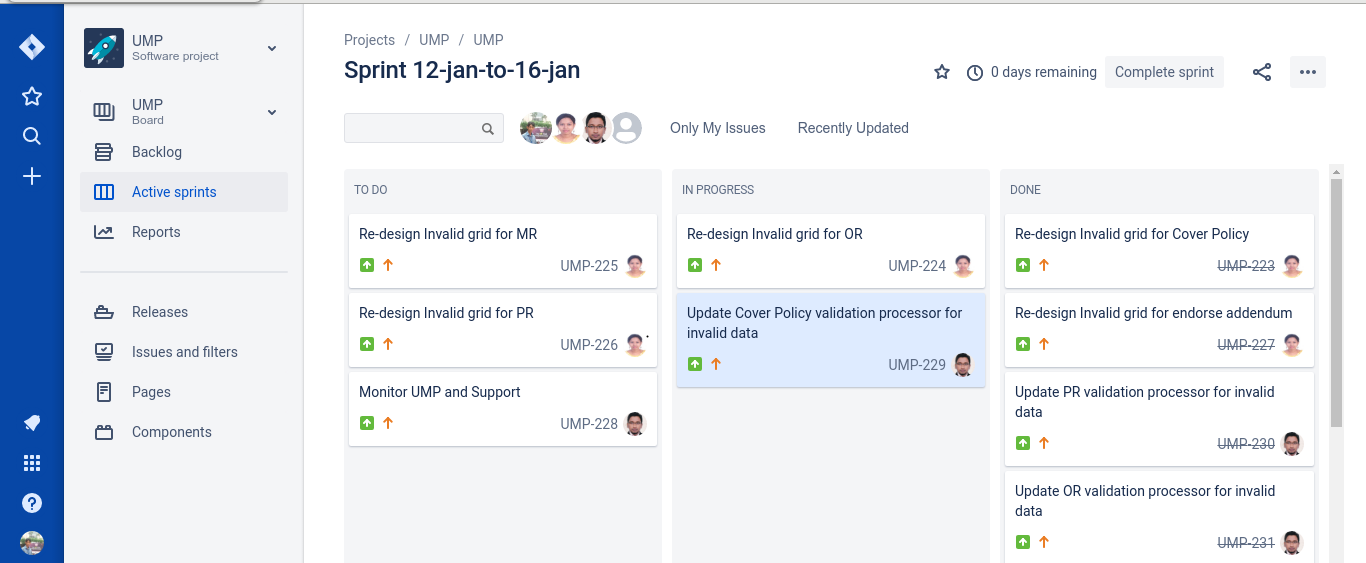
Task: Filter by the unassigned grey avatar
Action: point(626,128)
